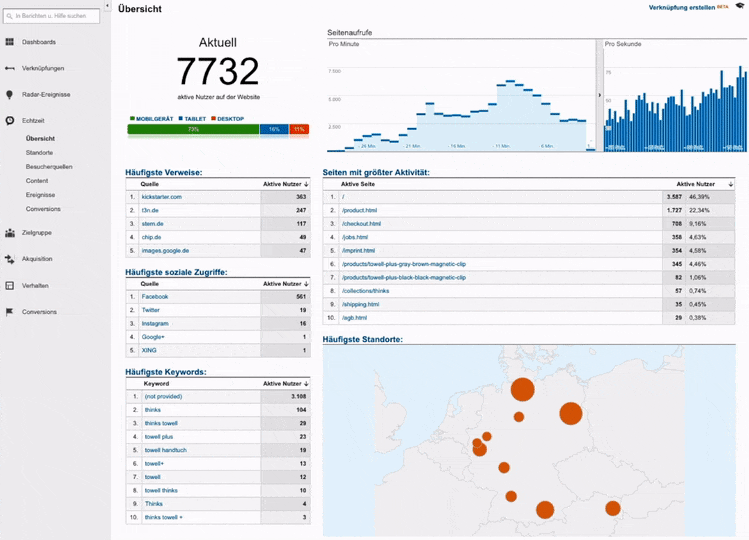This screenshot has height=540, width=749.
Task: Click the 'towell thinks' keyword
Action: pos(161,490)
